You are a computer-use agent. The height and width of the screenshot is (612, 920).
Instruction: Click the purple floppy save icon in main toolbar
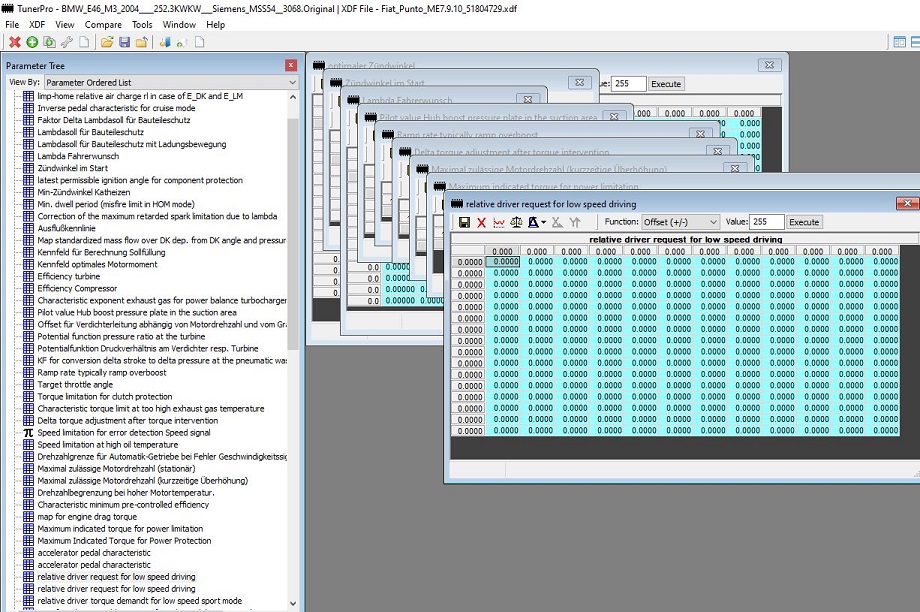pyautogui.click(x=124, y=42)
